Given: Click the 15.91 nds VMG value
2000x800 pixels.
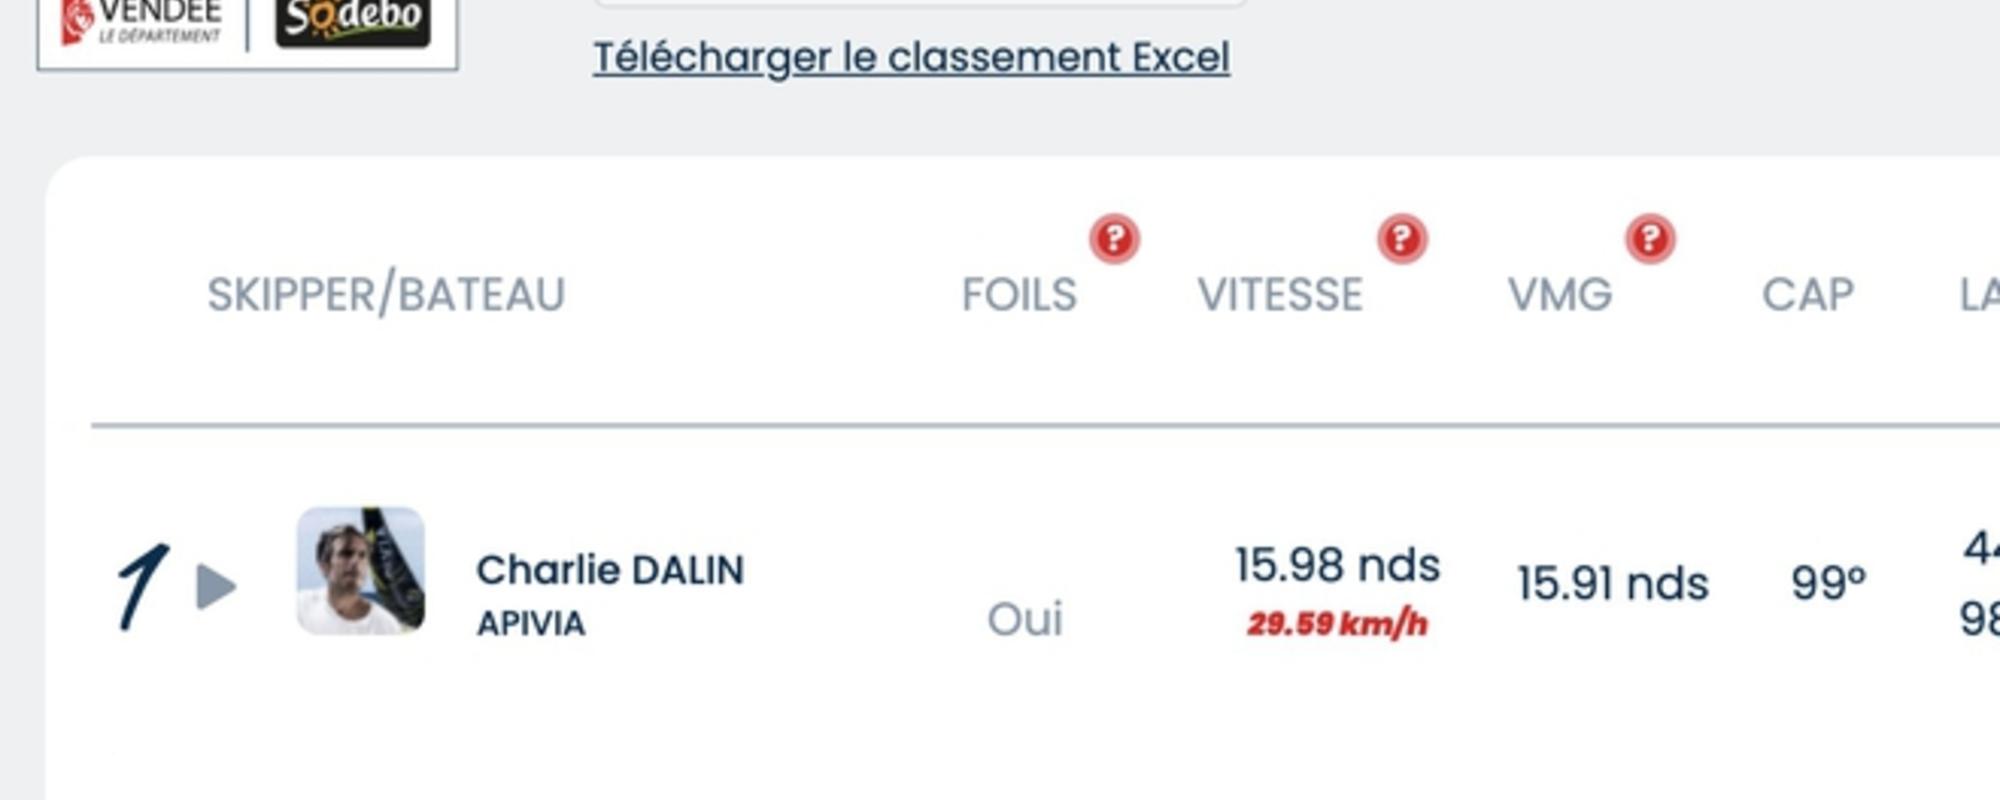Looking at the screenshot, I should 1612,583.
